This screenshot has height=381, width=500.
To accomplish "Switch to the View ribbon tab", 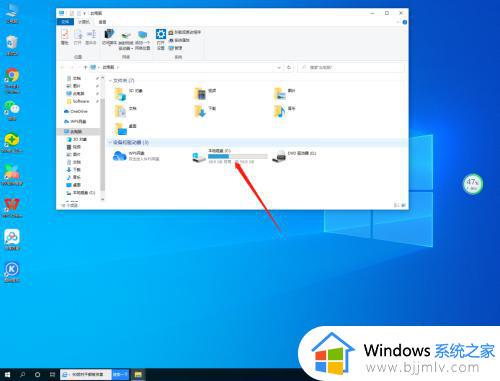I will [x=102, y=22].
